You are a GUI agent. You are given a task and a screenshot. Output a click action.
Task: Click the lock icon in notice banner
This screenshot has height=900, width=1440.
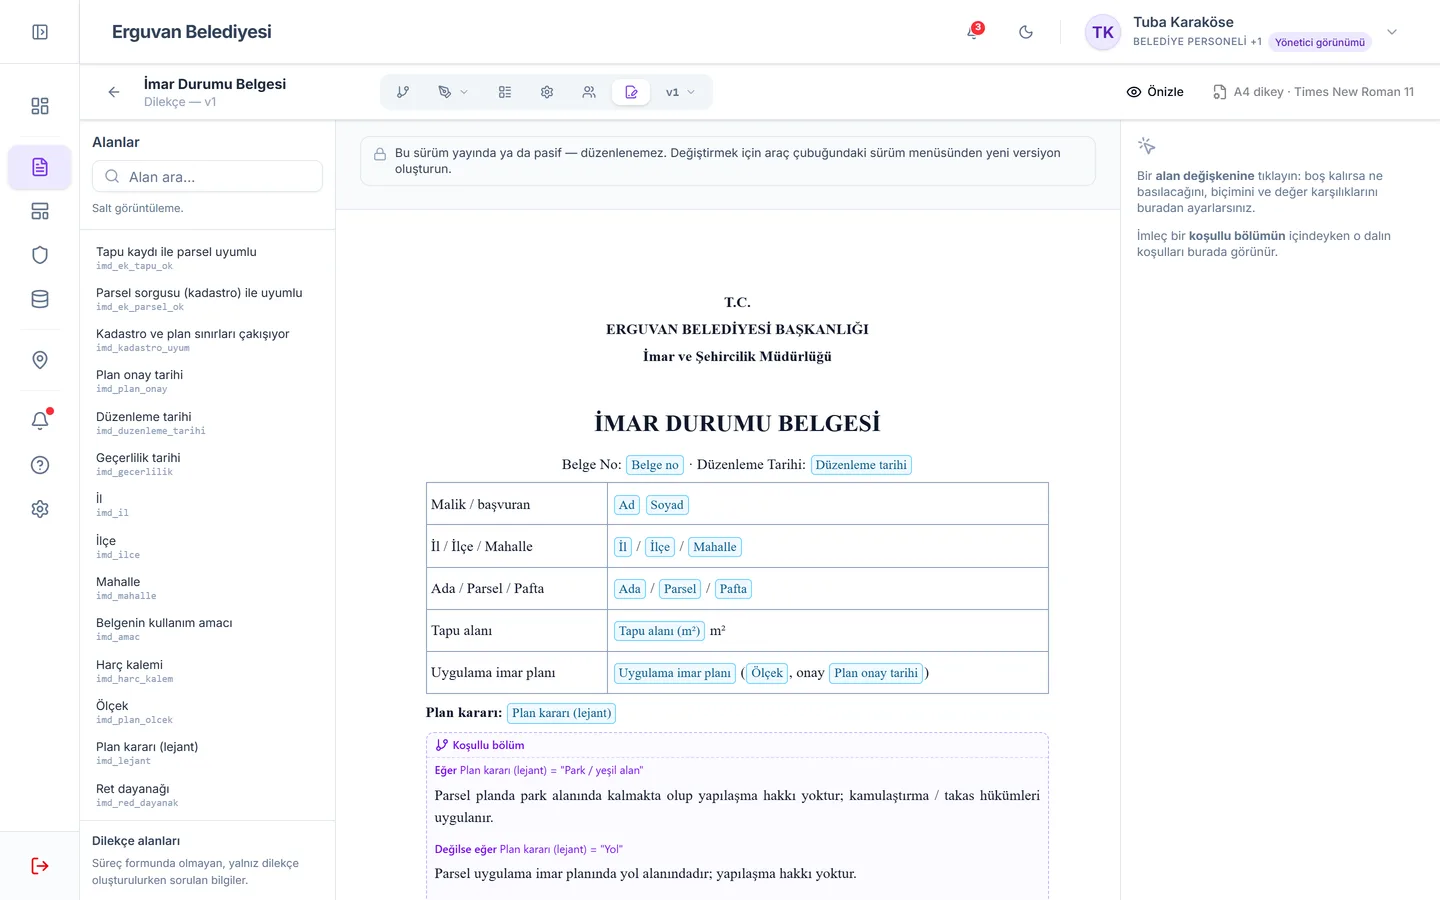[380, 154]
